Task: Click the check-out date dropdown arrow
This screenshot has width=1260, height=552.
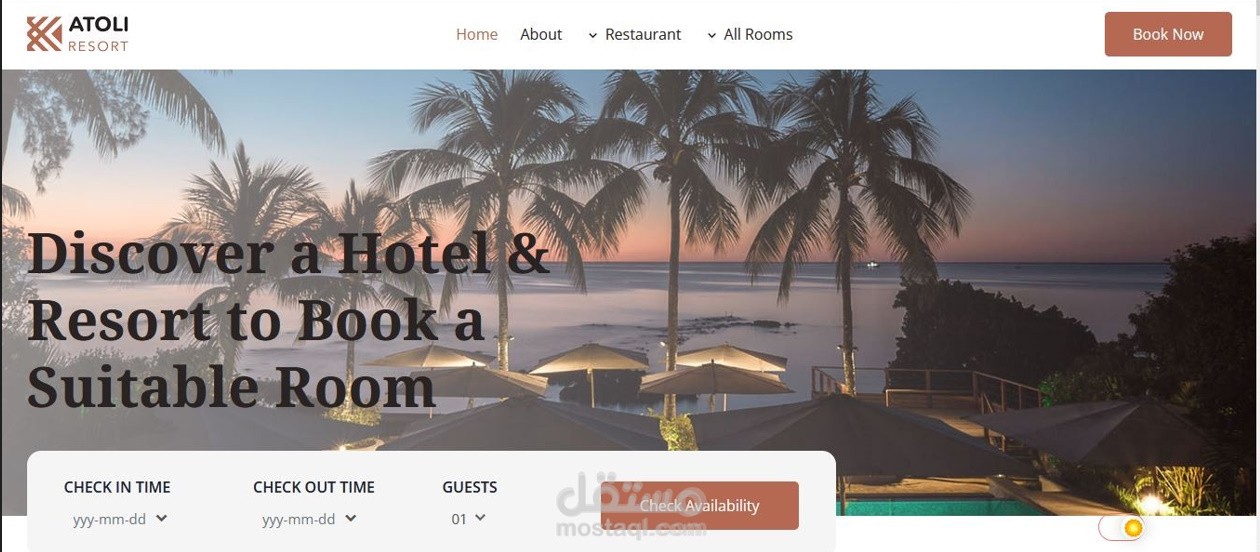Action: (351, 518)
